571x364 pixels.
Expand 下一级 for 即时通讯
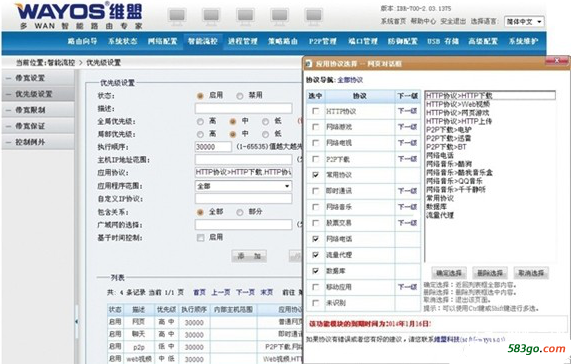407,191
